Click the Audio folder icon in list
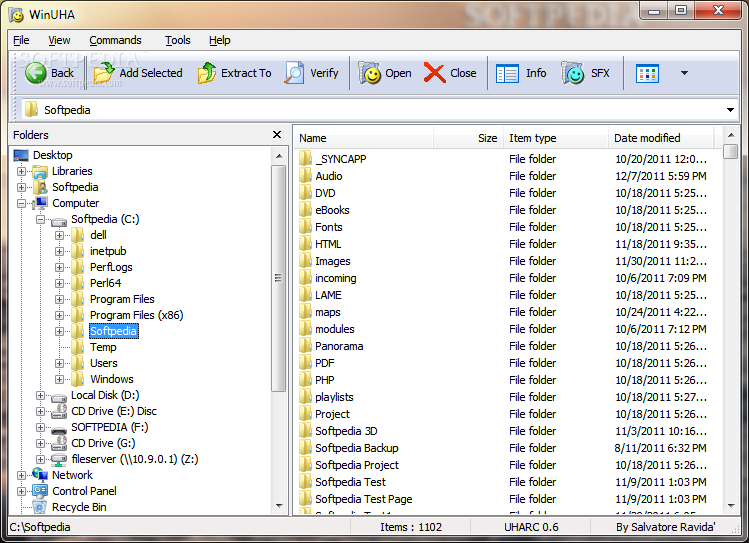 click(306, 176)
